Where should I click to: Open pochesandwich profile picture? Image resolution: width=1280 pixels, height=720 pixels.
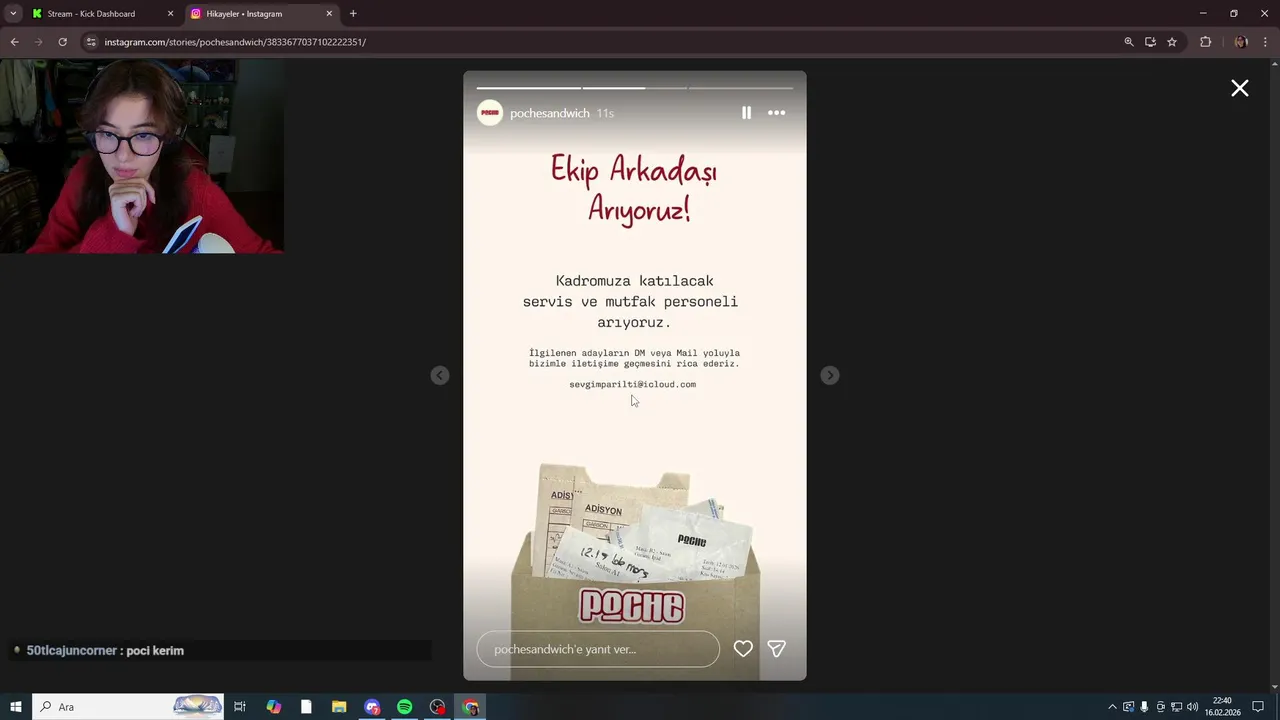[x=490, y=113]
